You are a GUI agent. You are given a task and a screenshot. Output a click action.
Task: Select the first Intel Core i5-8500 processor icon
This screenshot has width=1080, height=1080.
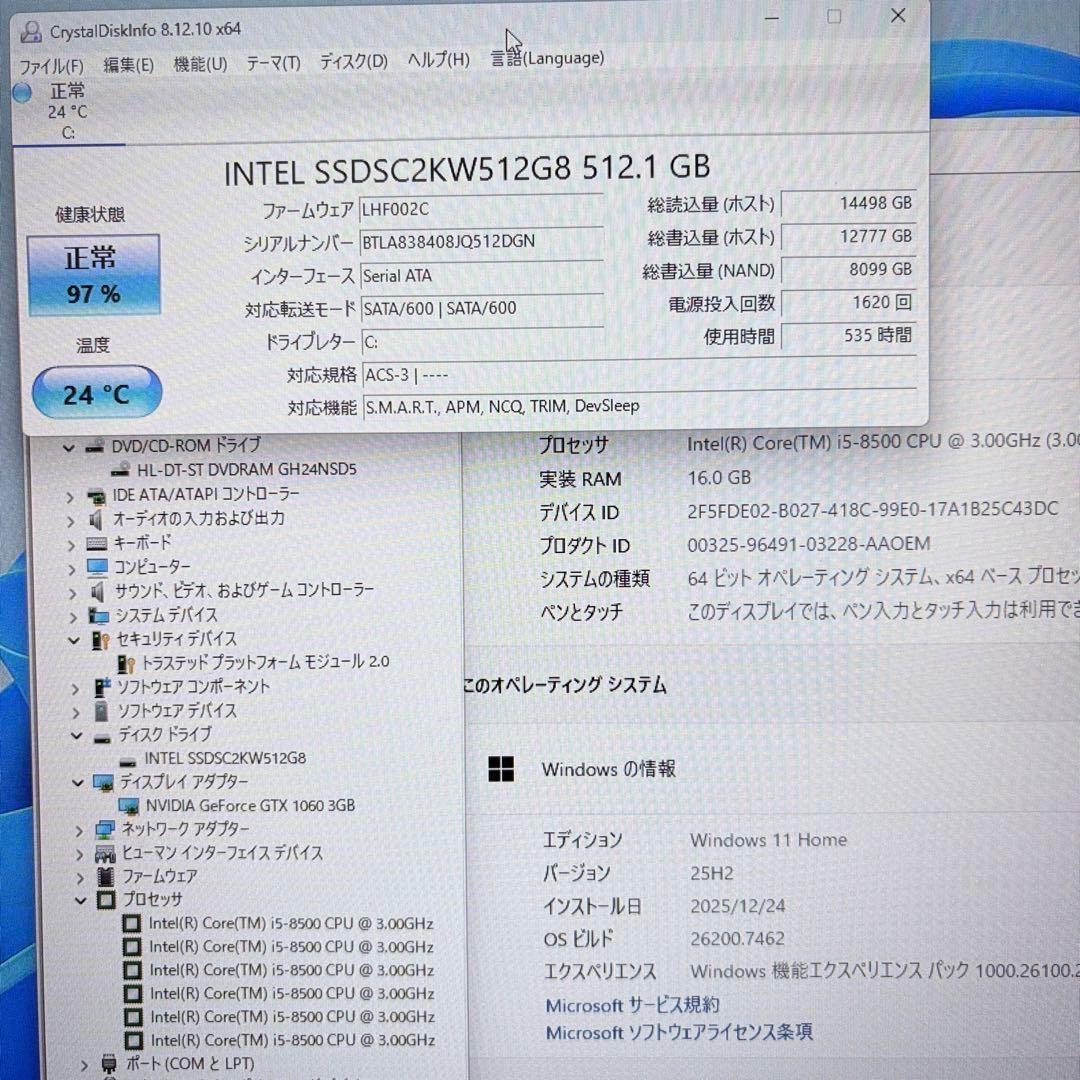(x=132, y=923)
